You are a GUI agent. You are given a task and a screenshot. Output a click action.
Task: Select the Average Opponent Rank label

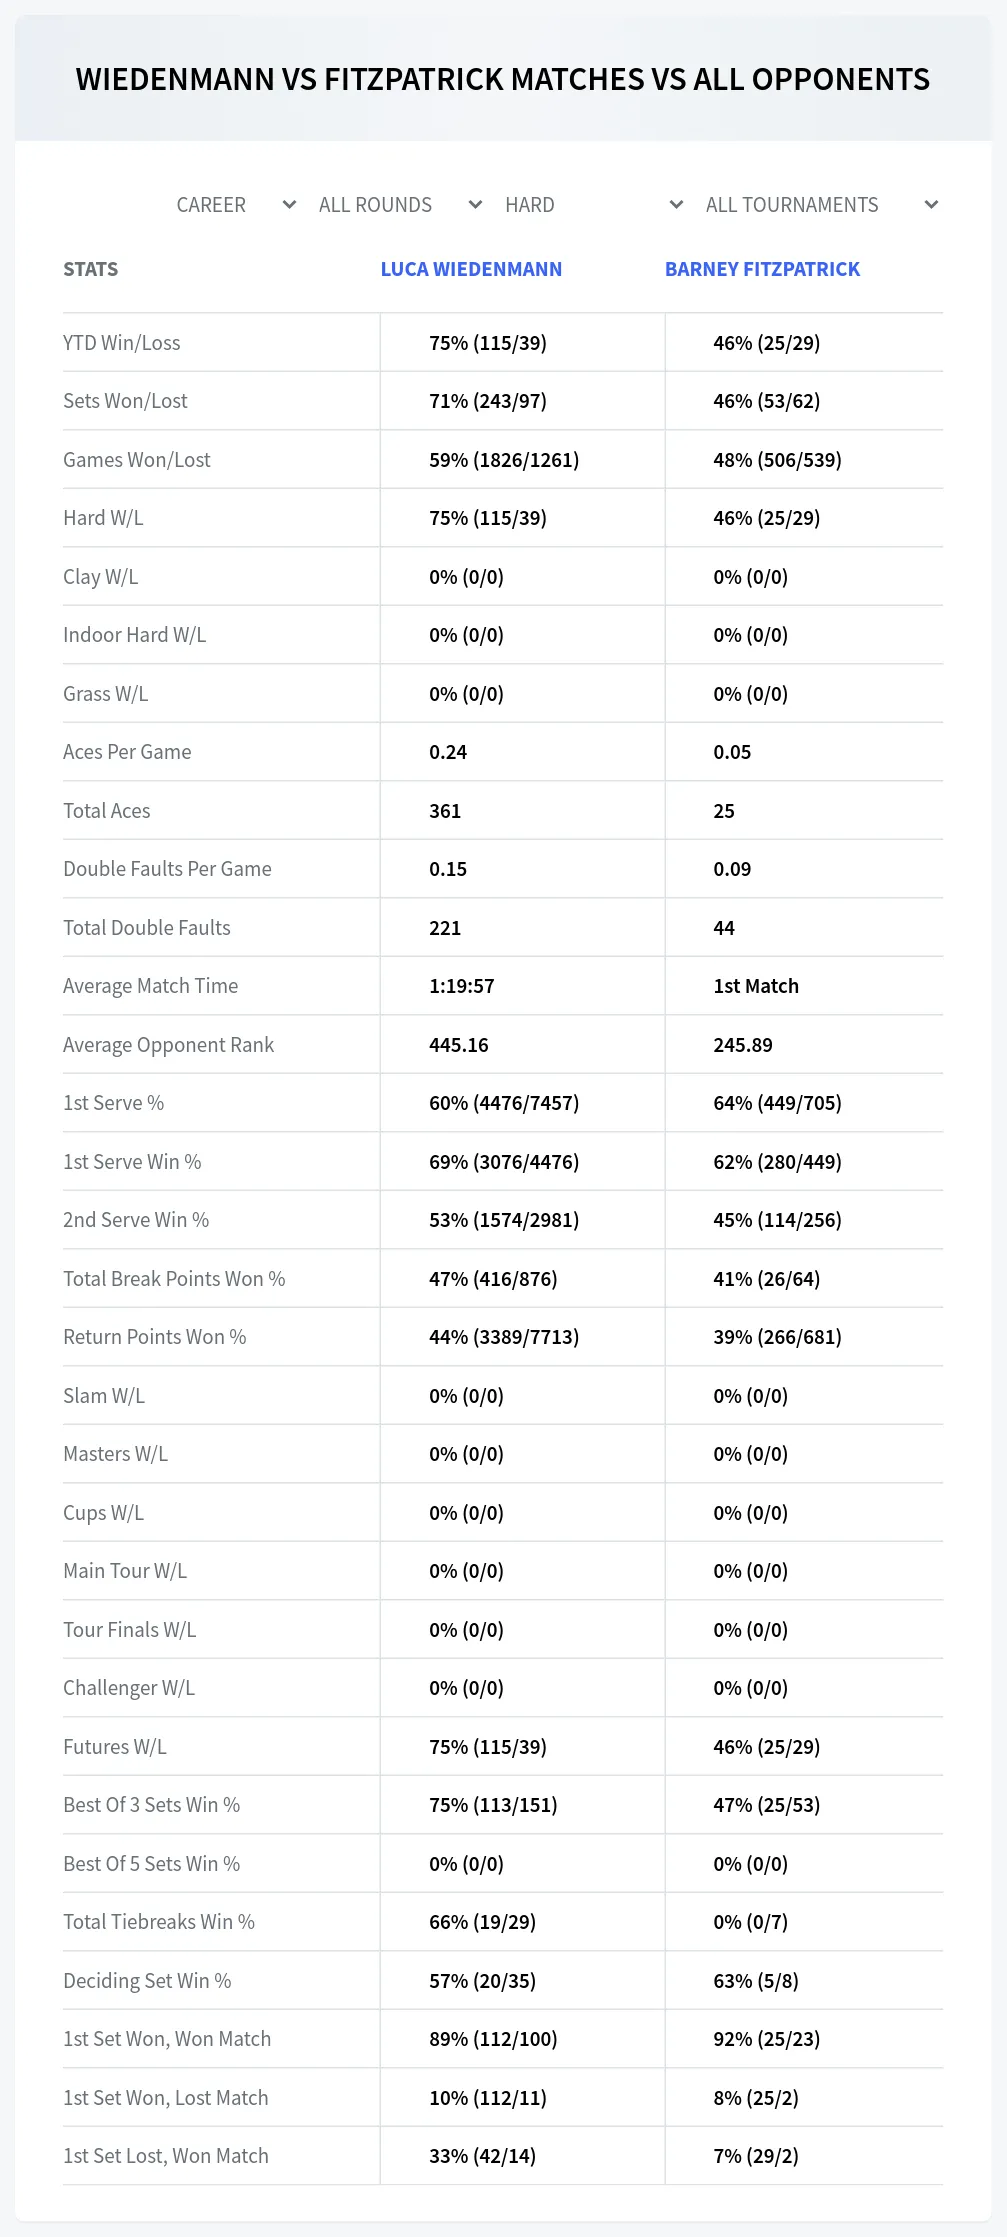[168, 1045]
